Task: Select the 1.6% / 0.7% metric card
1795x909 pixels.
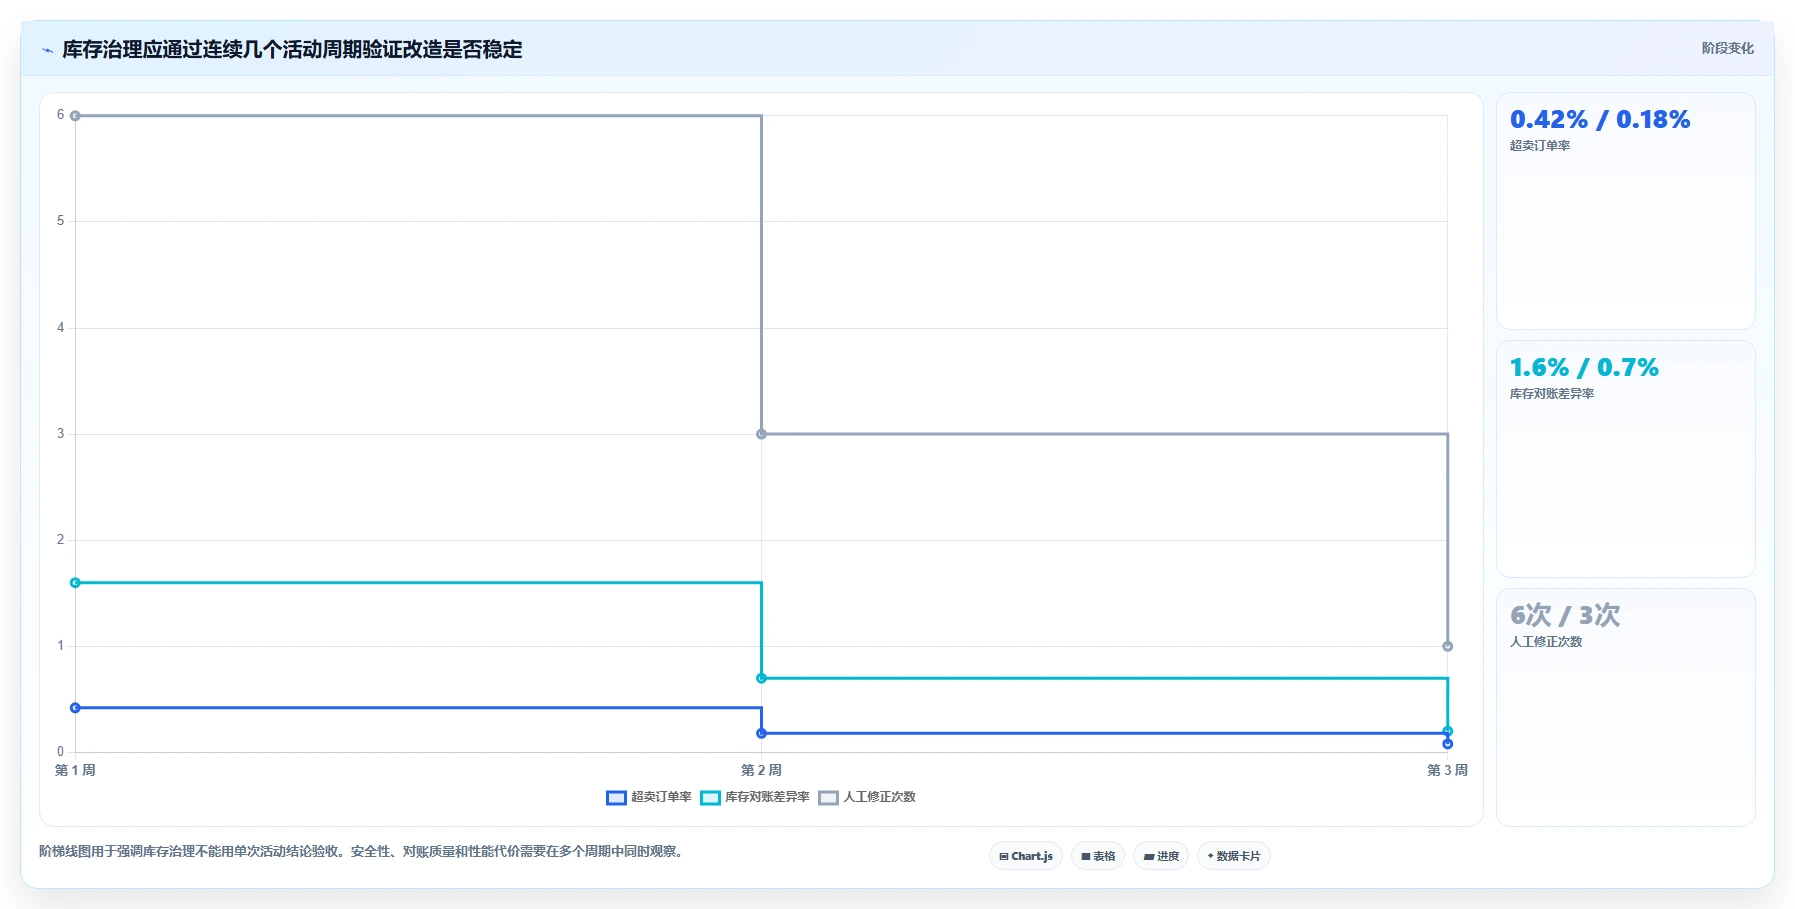Action: point(1626,459)
